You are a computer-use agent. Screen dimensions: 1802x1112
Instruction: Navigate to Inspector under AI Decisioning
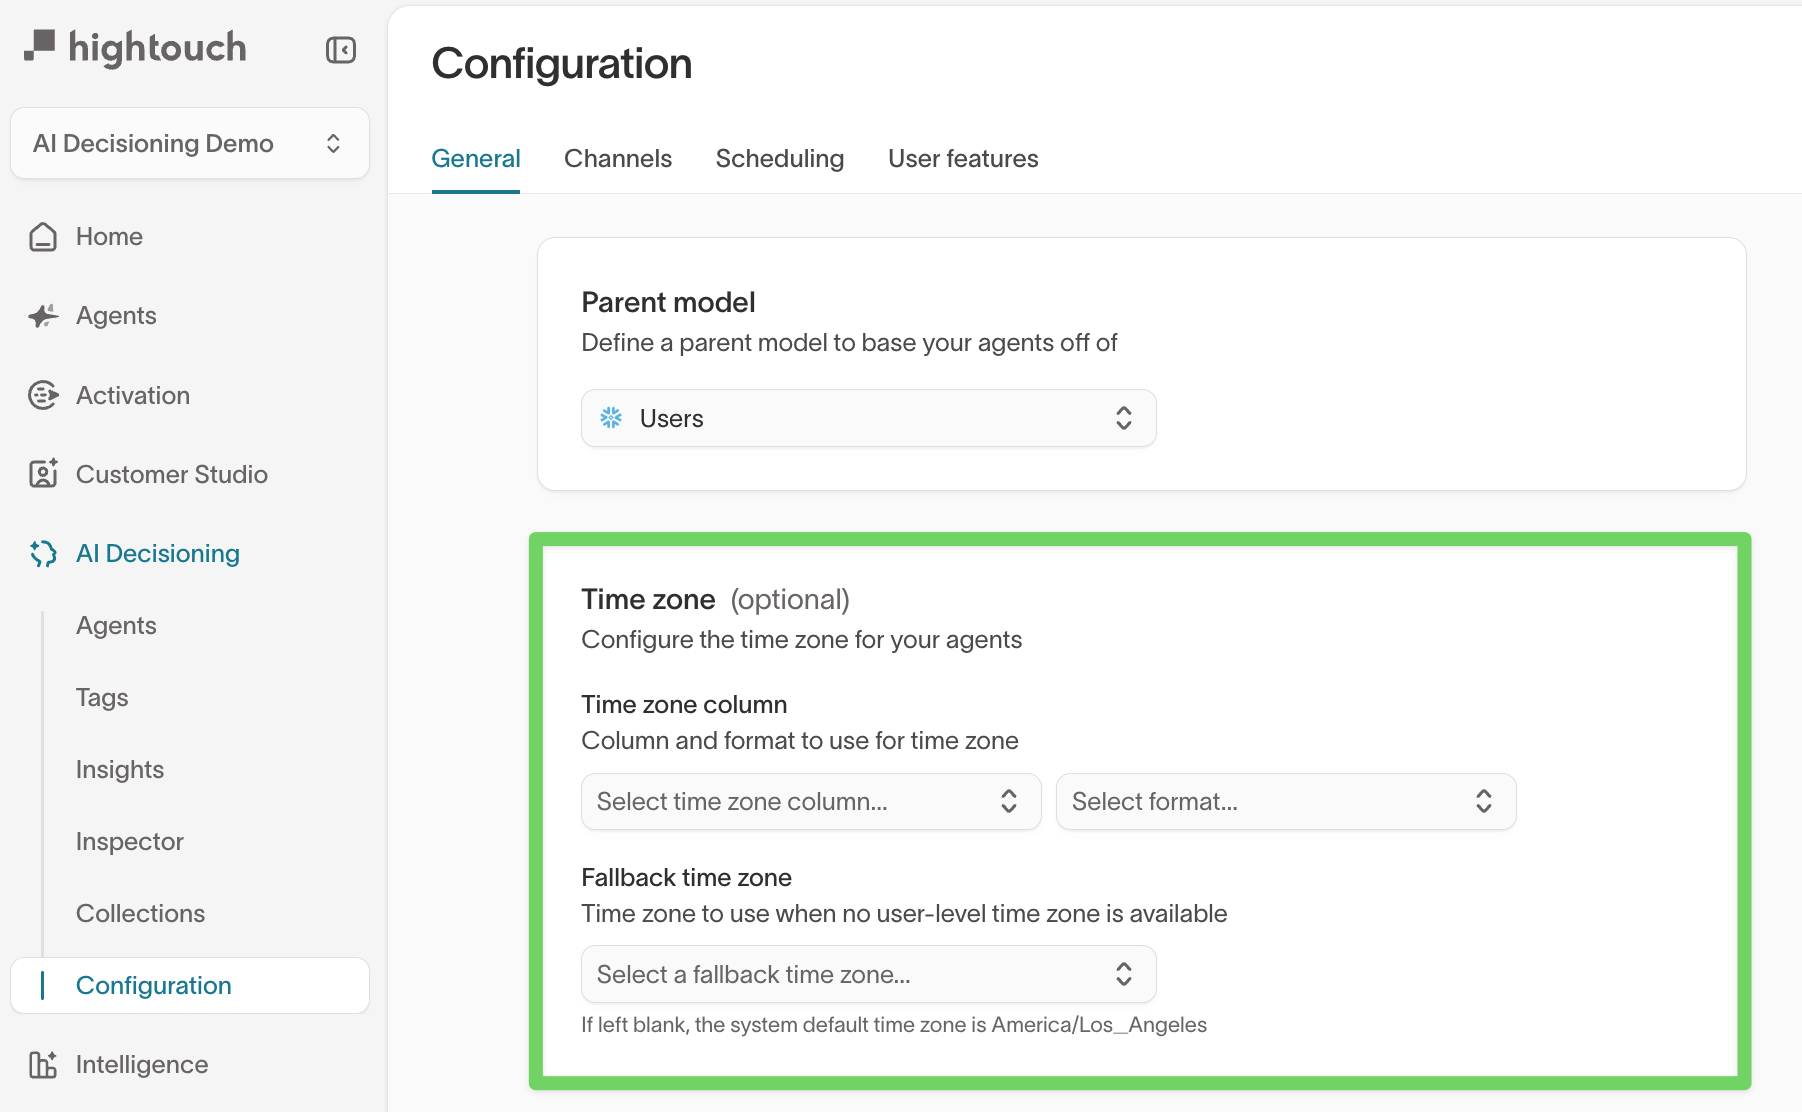point(130,841)
